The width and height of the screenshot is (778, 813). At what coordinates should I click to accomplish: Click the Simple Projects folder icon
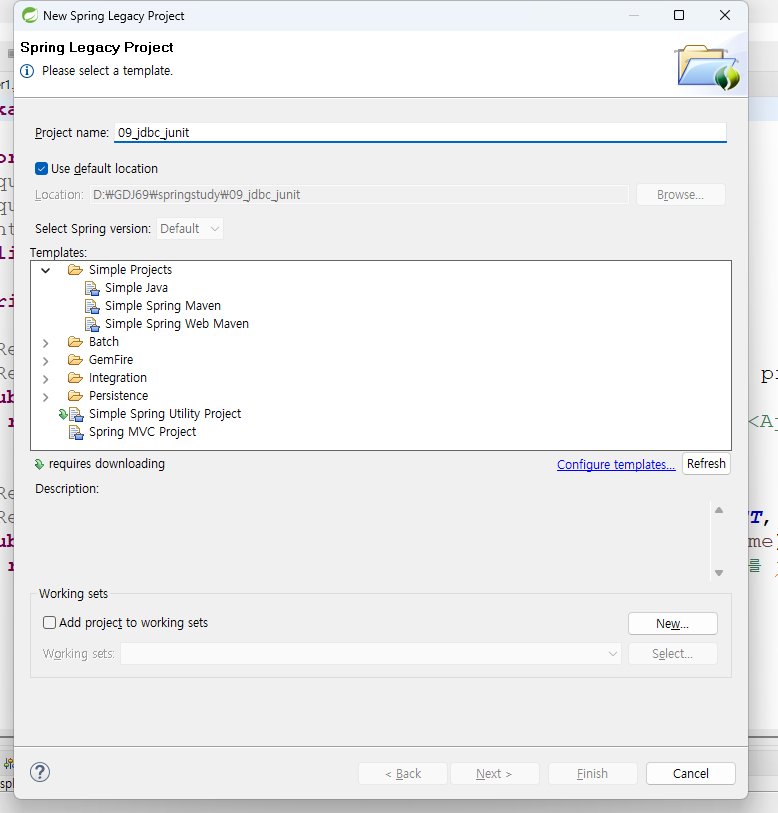coord(75,270)
